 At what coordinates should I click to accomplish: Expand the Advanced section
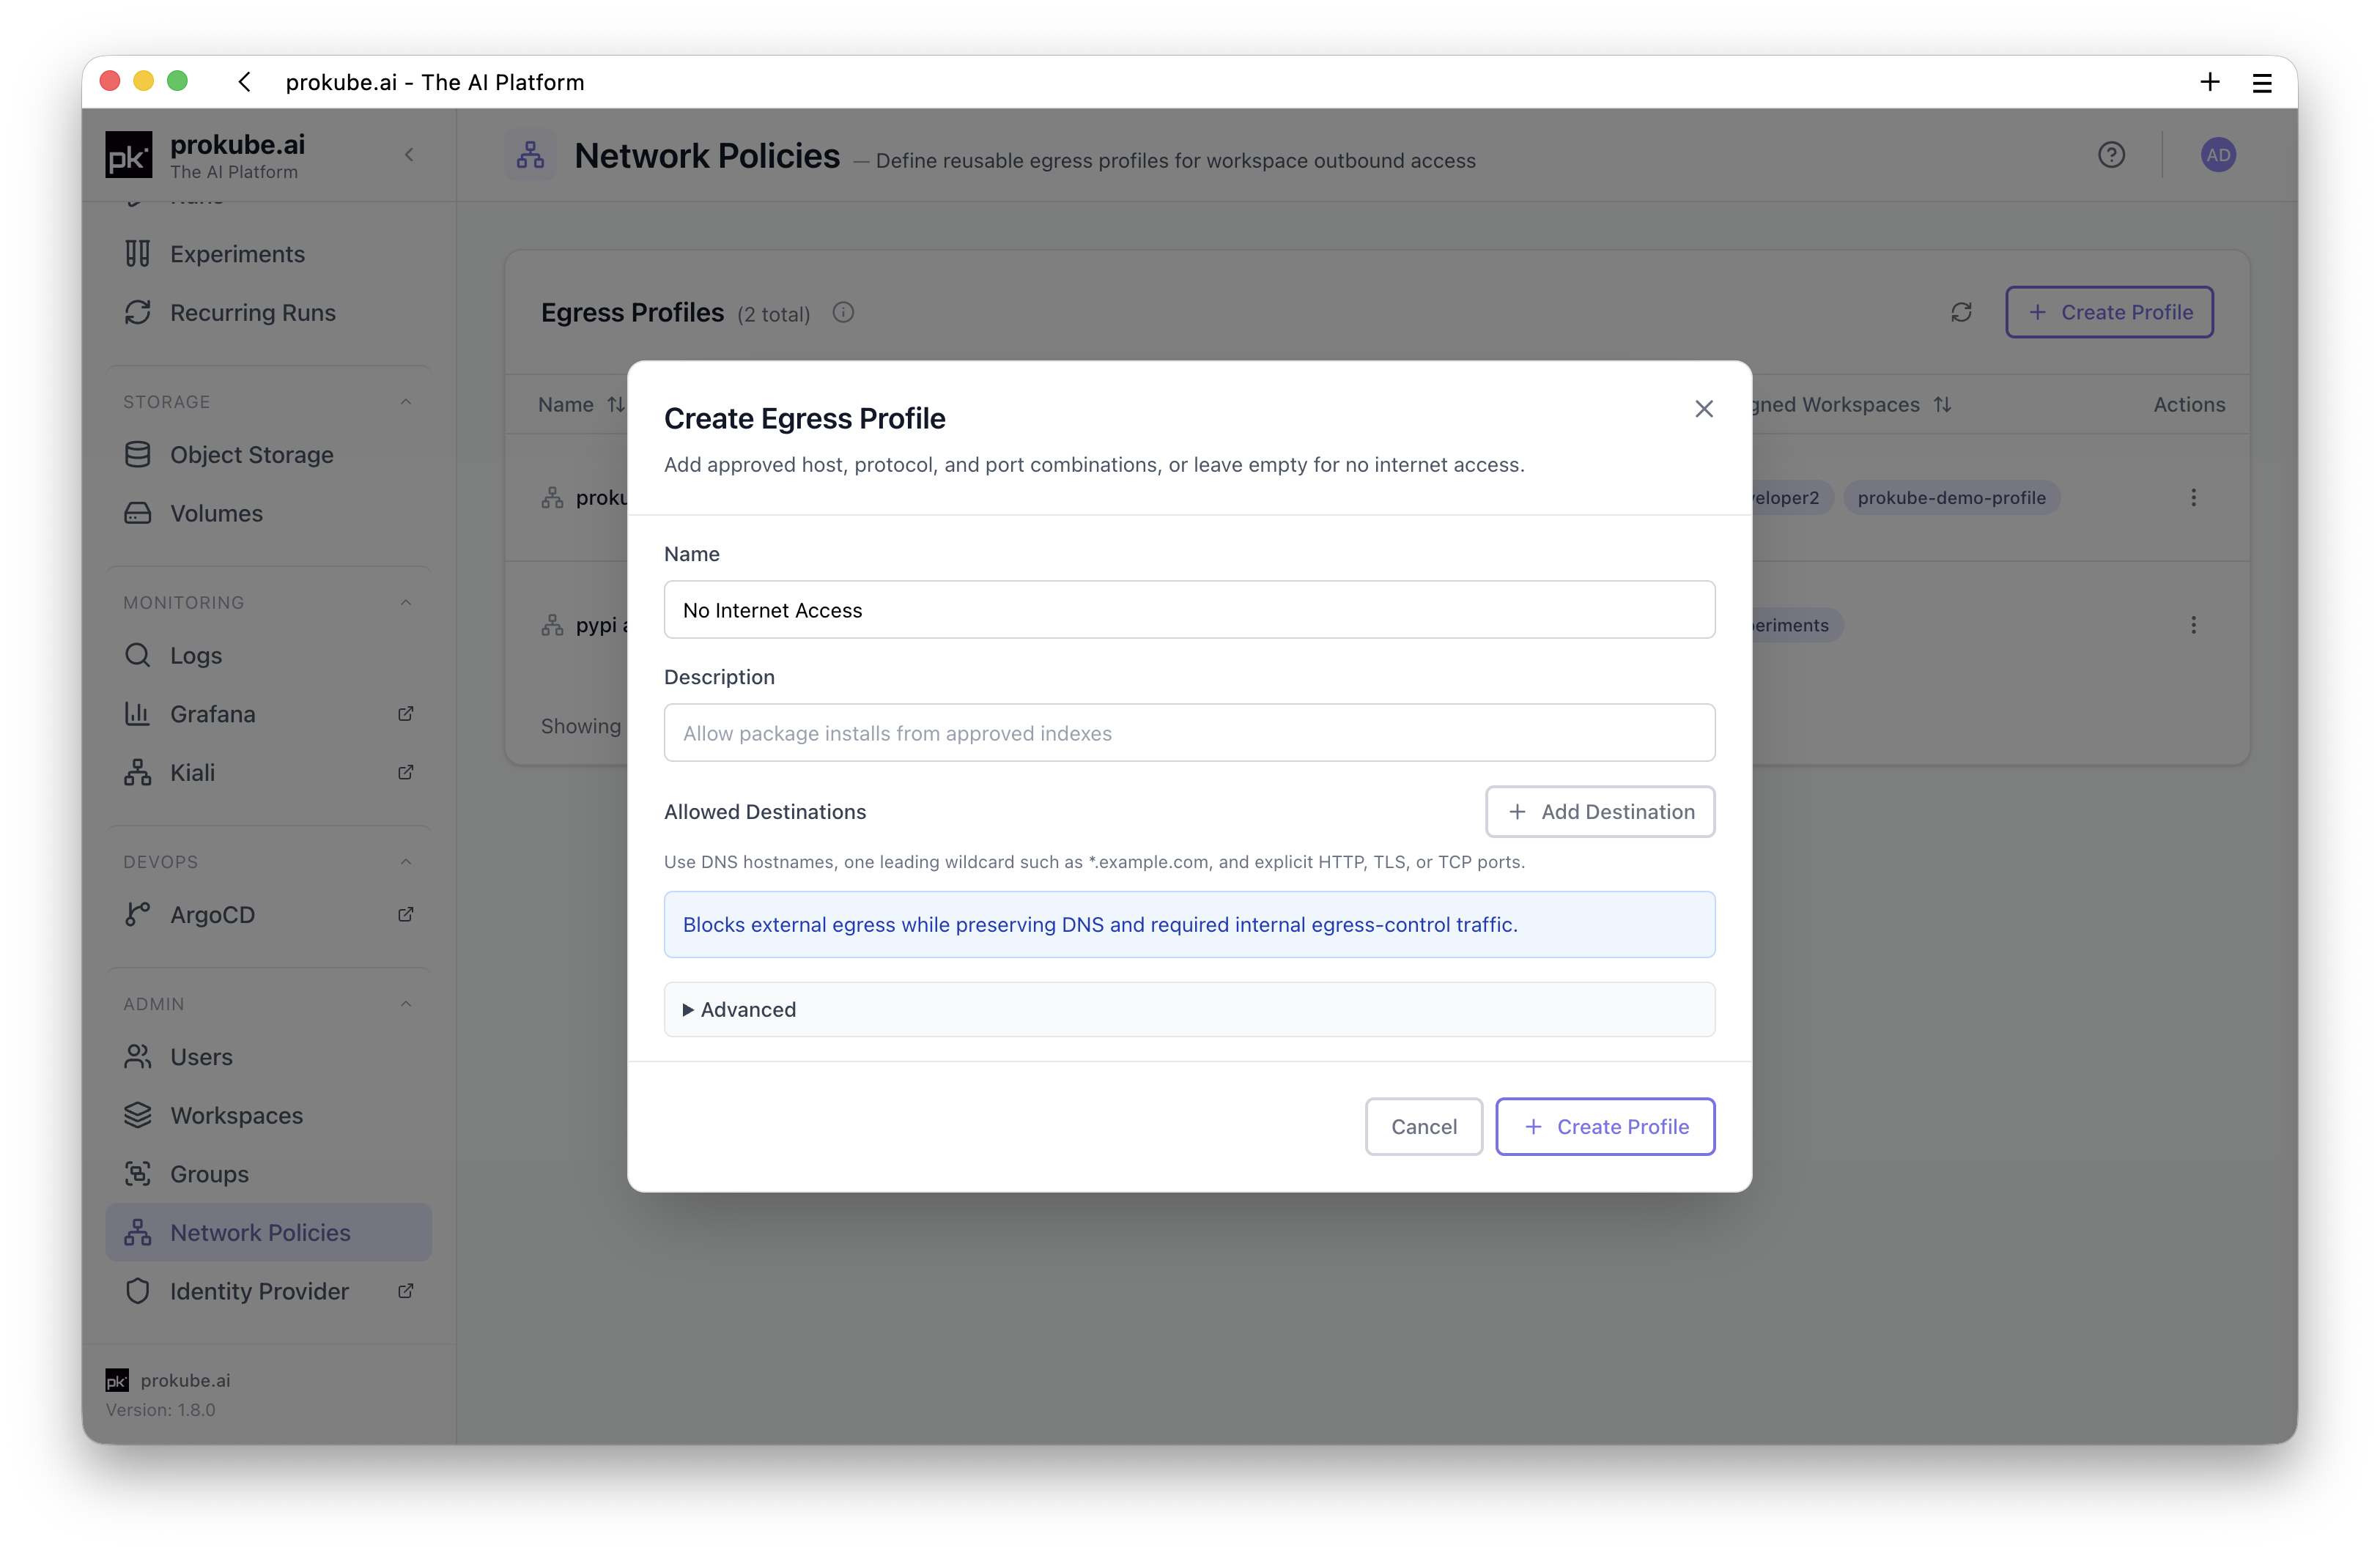(1189, 1009)
